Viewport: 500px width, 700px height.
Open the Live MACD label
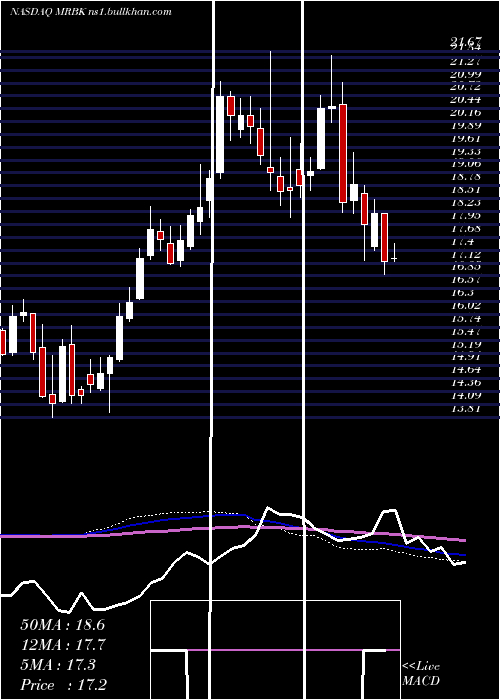coord(421,673)
